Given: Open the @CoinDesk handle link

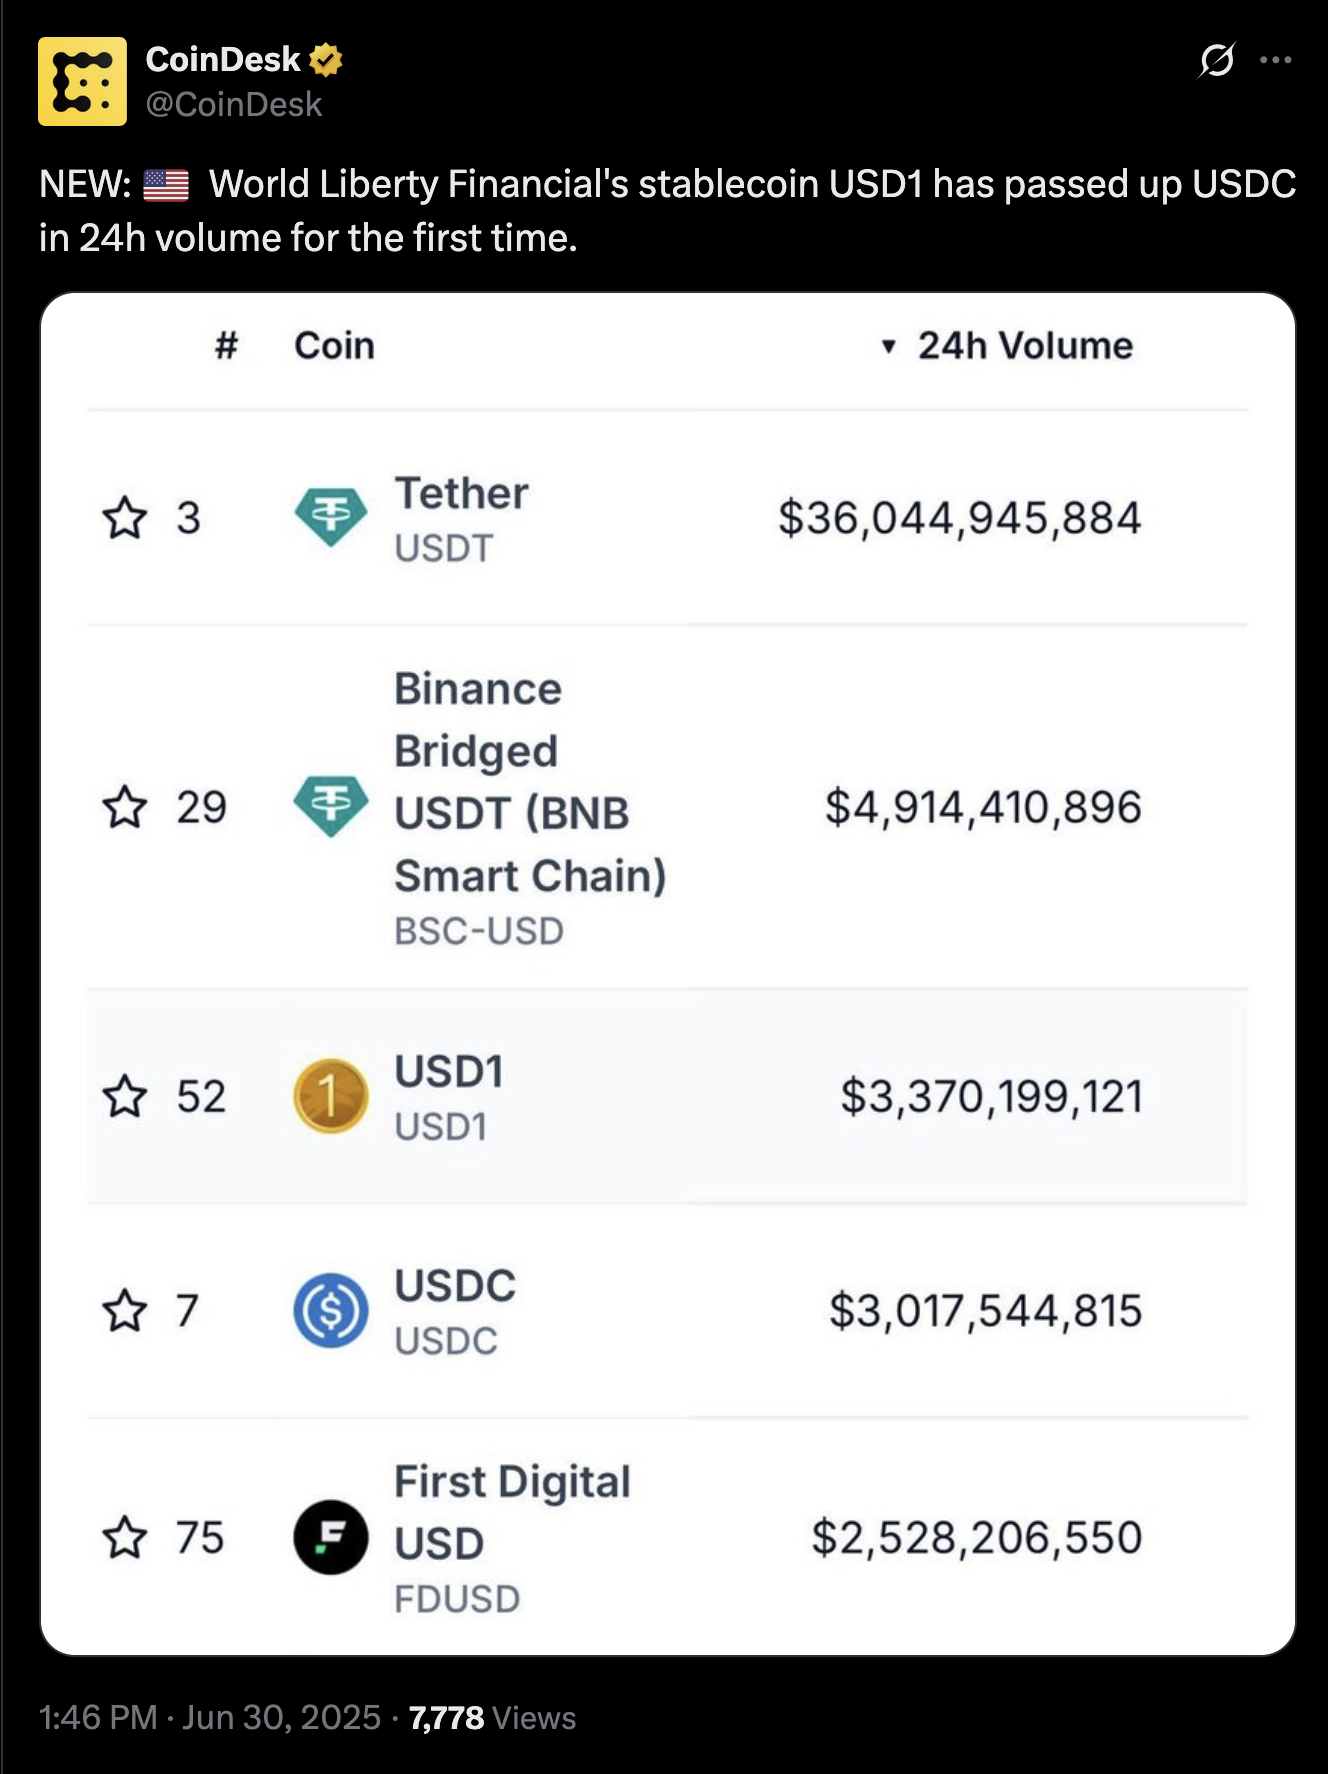Looking at the screenshot, I should [x=234, y=104].
